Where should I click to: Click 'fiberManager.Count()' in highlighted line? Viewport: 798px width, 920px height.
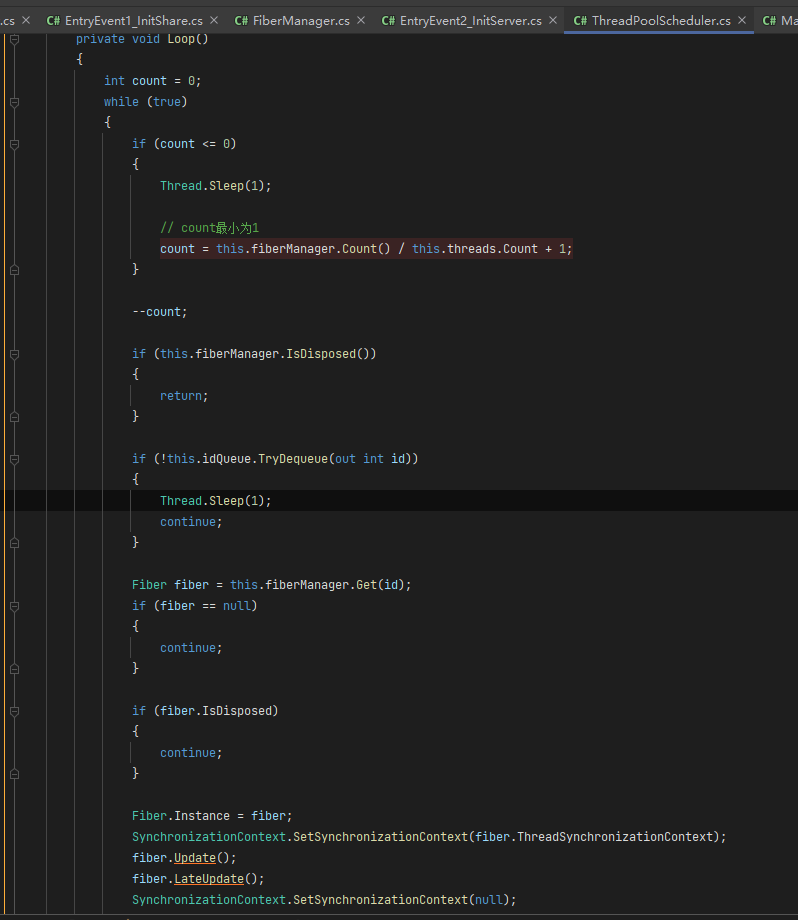pos(321,249)
